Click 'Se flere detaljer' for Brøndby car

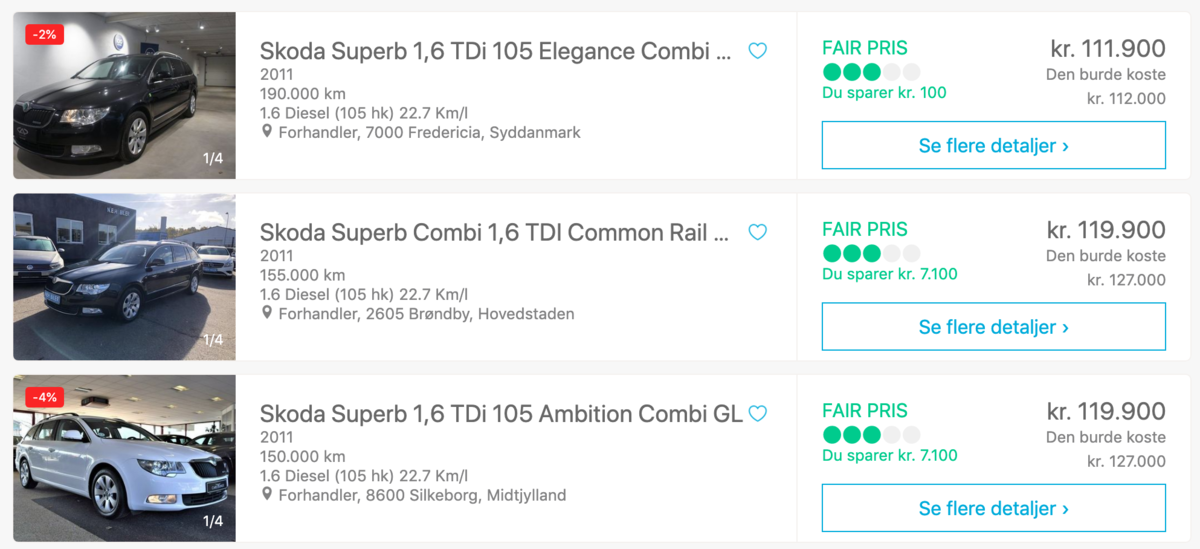point(993,327)
